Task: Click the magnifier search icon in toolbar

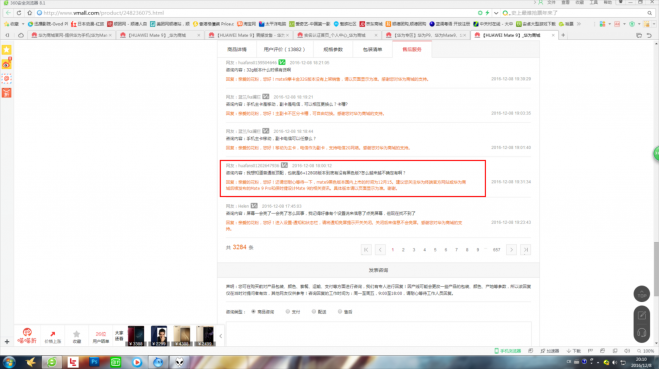Action: (650, 13)
